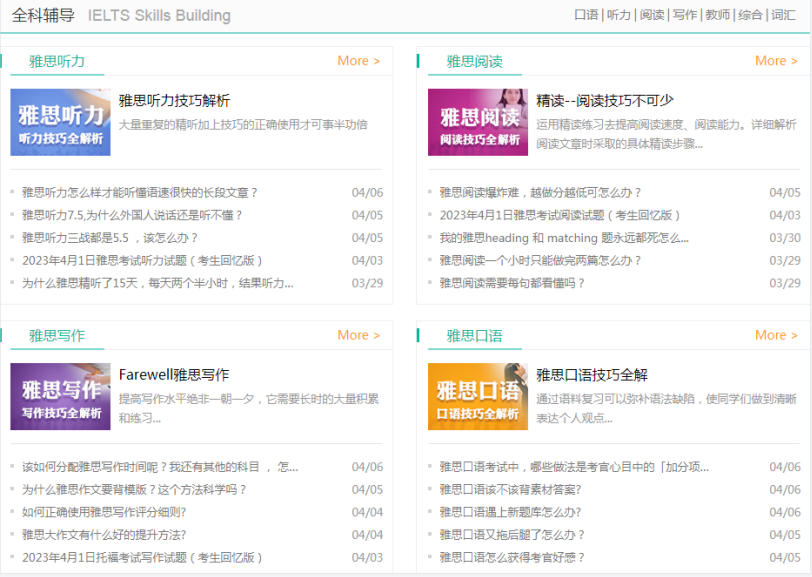
Task: Open article 雅思听力7.5,为什么外国人说话还是听不懂？
Action: coord(132,215)
